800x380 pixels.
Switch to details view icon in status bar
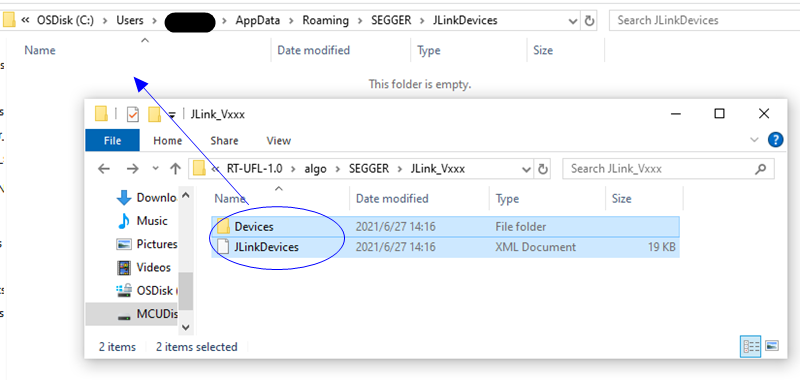pos(751,347)
